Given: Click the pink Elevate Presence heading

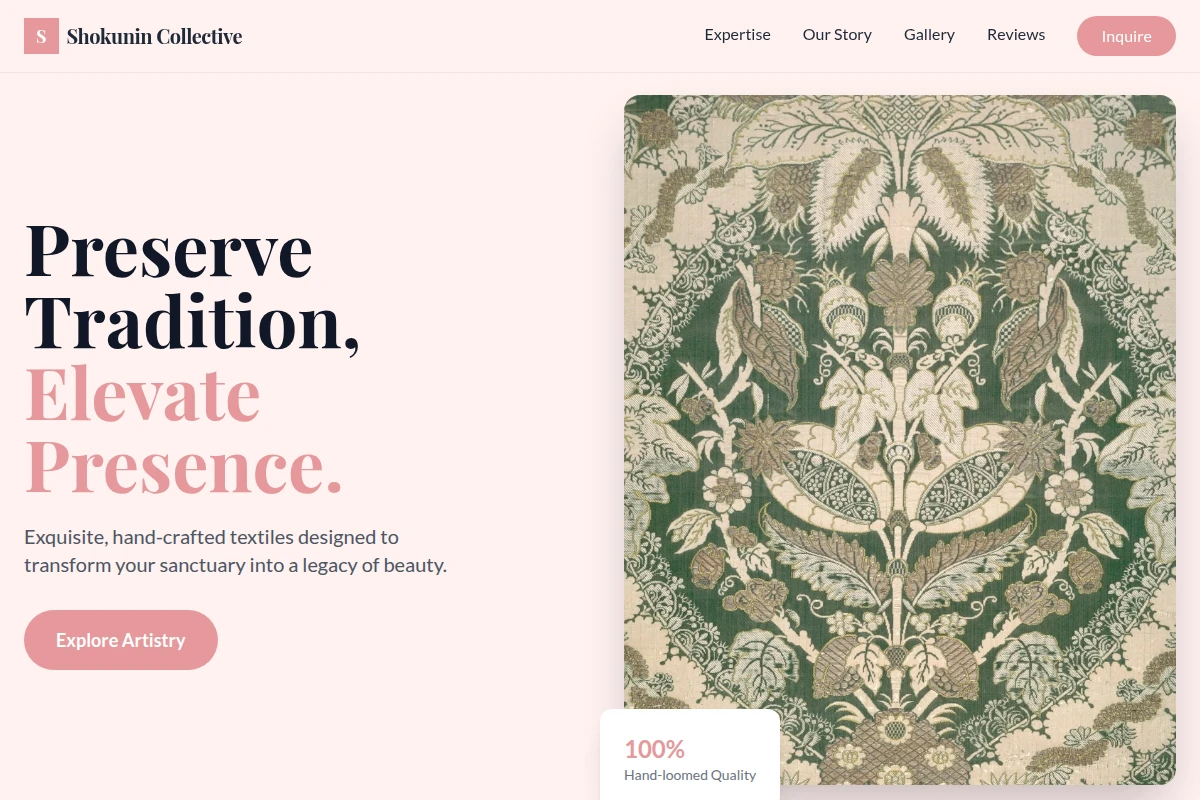Looking at the screenshot, I should 183,430.
